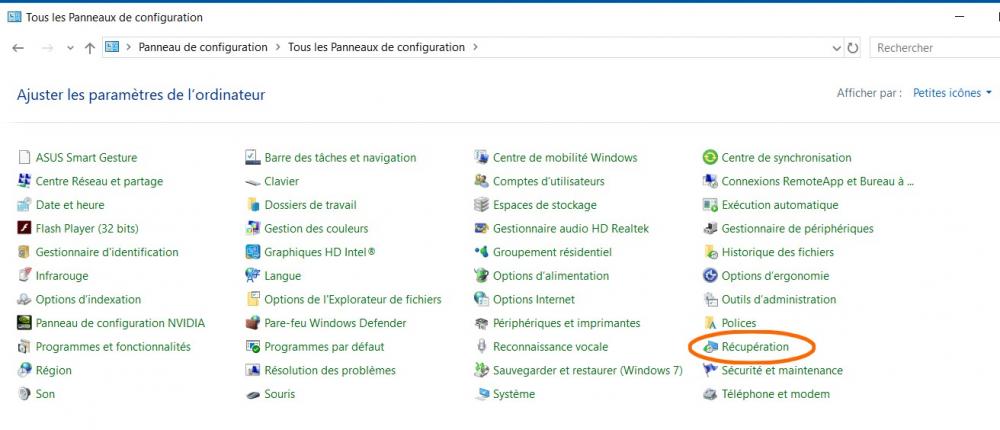
Task: Click Connexions RemoteApp et Bureau link
Action: coord(818,181)
